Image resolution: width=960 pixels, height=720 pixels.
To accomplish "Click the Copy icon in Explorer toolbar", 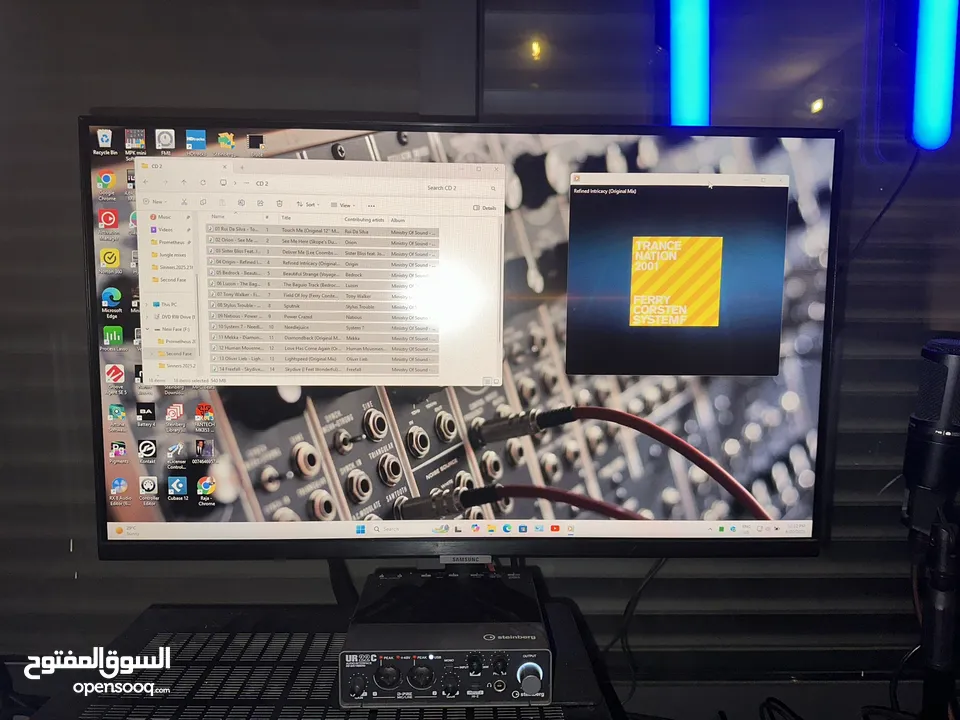I will 203,202.
